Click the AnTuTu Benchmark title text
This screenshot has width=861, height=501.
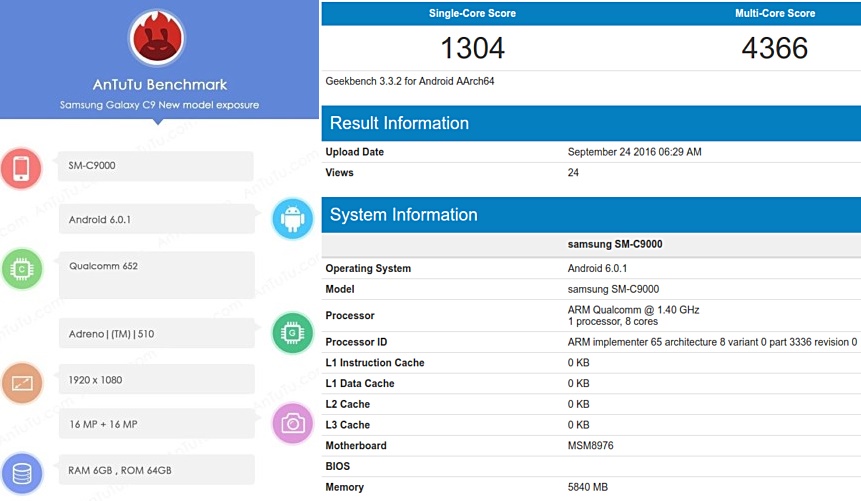159,85
